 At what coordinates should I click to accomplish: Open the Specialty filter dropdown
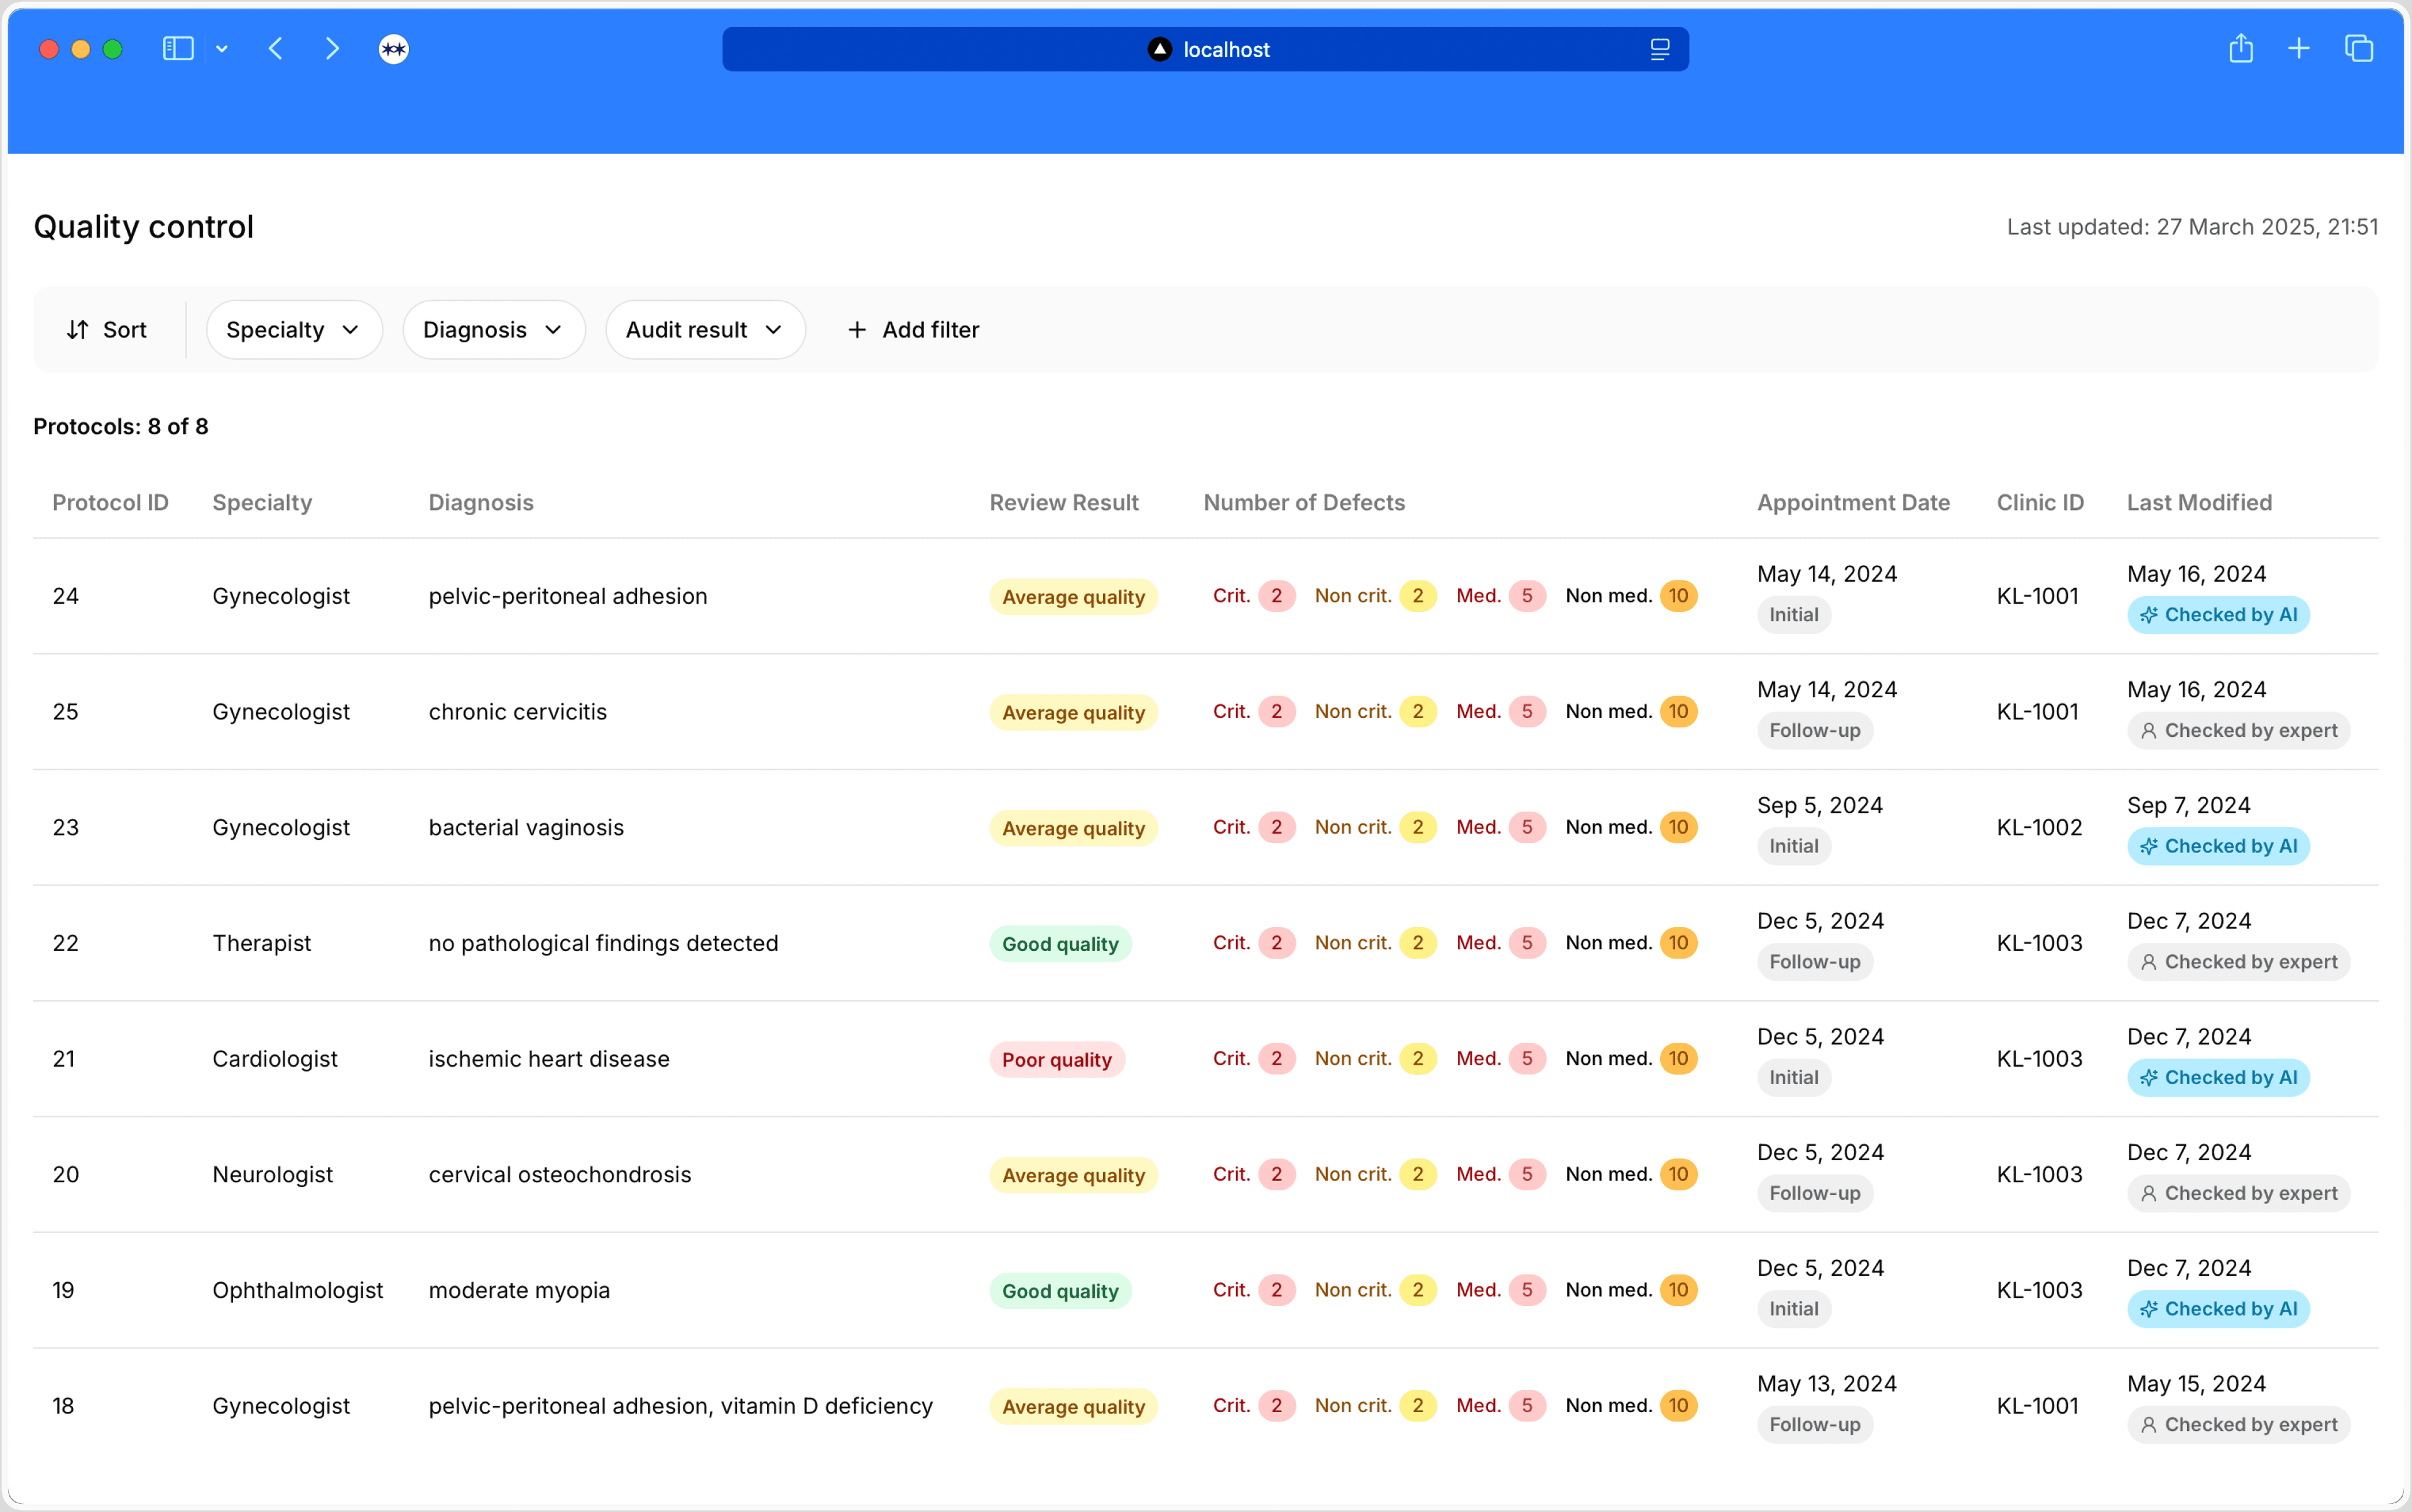pos(294,330)
